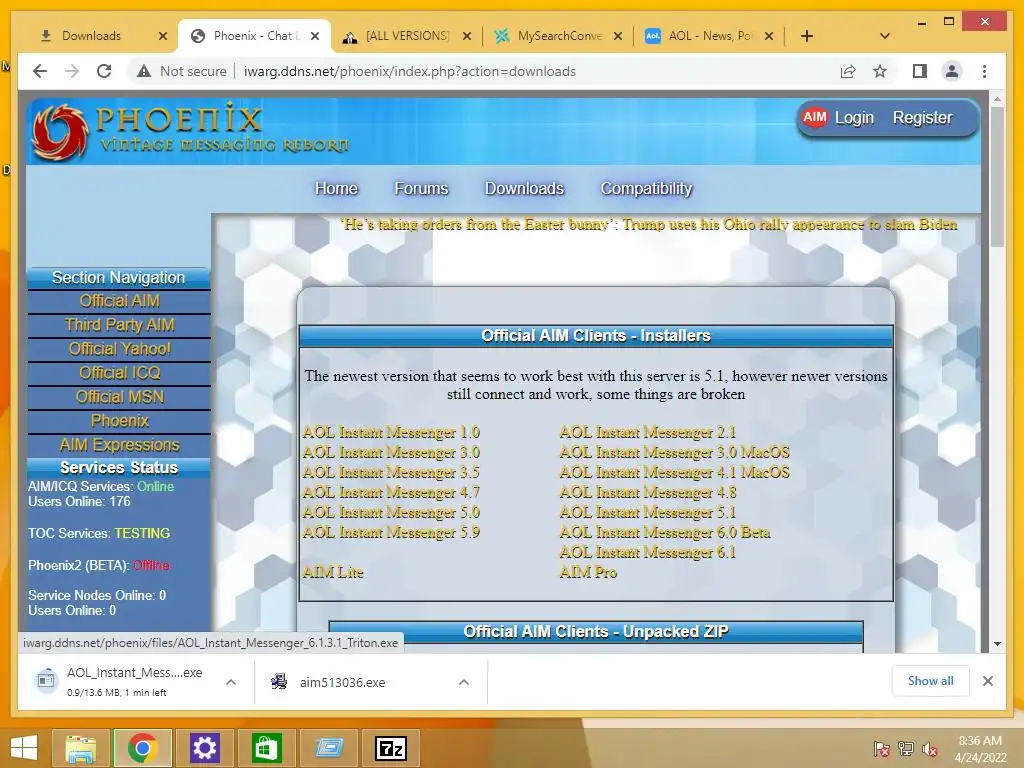Select Phoenix in sidebar navigation

120,421
